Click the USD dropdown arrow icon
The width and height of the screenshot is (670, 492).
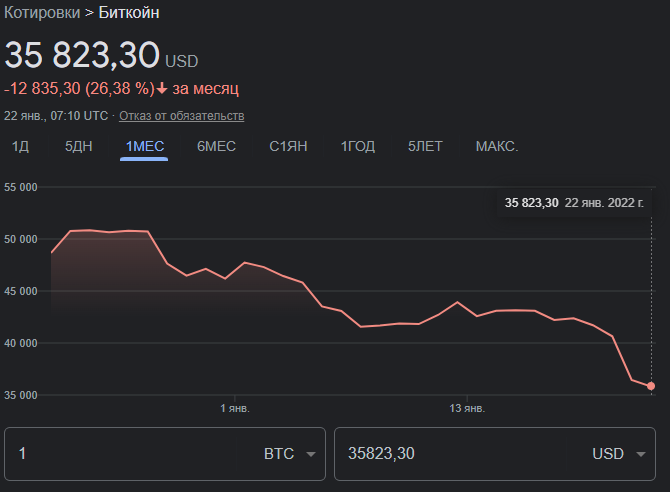[640, 455]
